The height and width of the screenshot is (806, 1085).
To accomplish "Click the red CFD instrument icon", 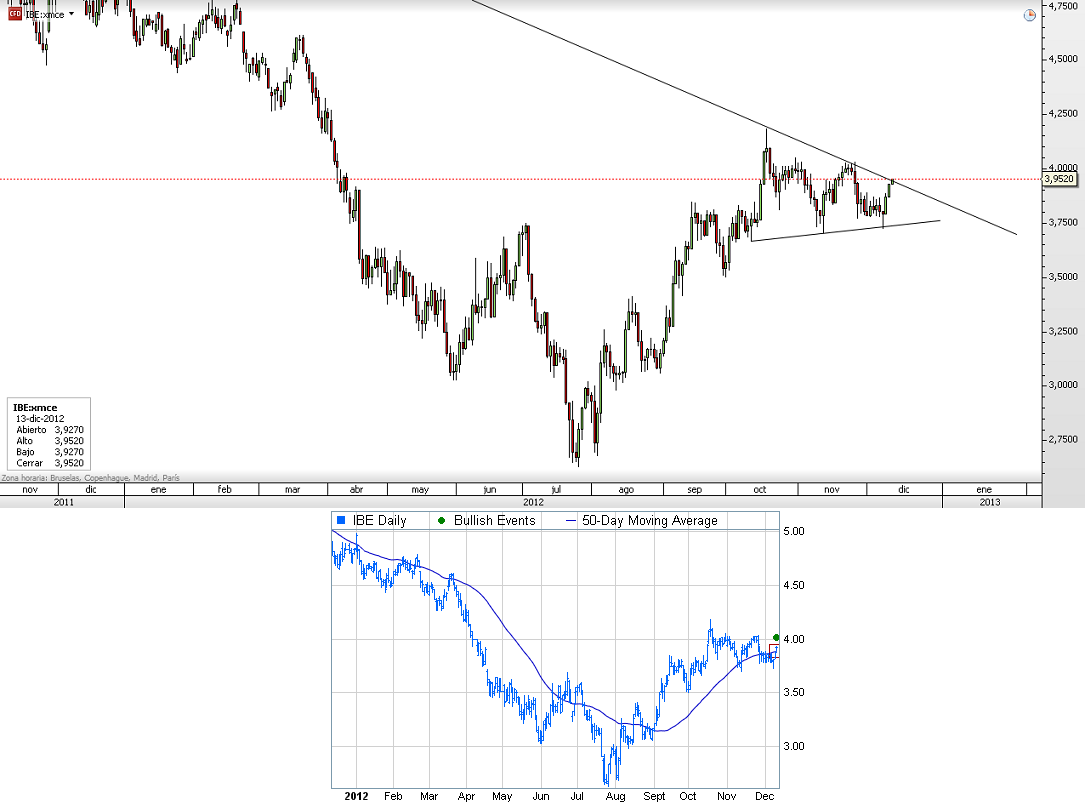I will click(15, 14).
